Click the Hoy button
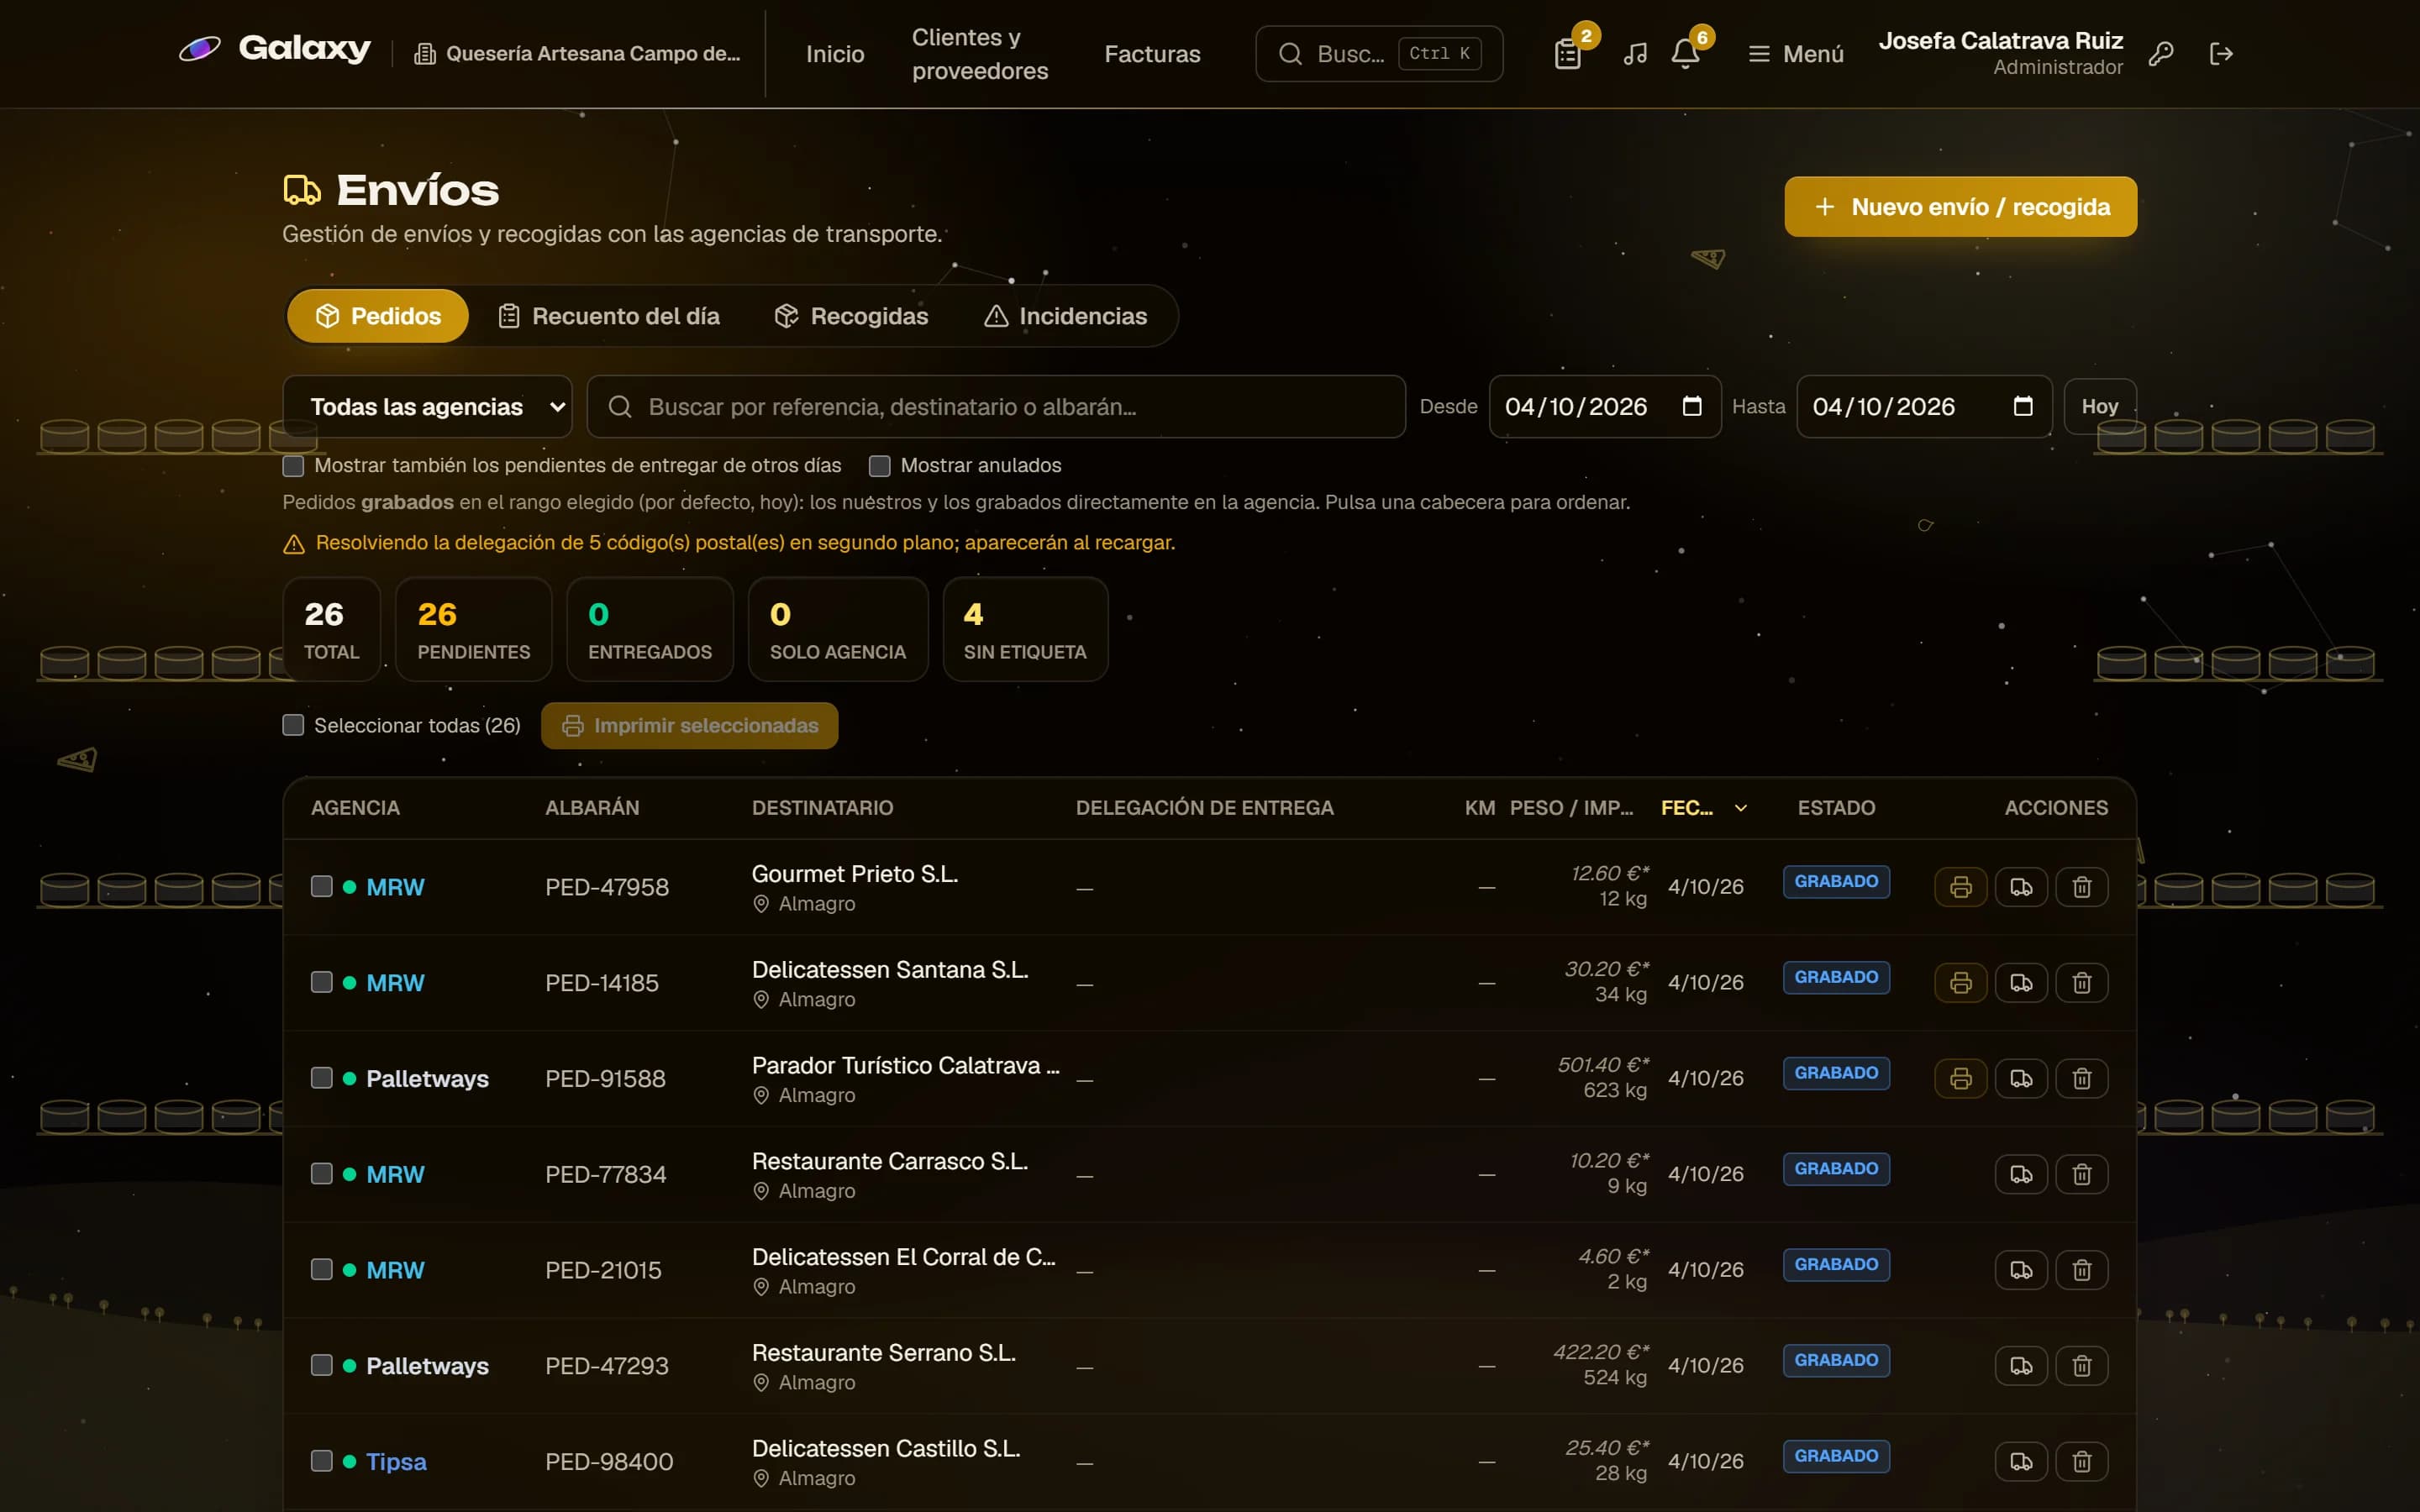This screenshot has height=1512, width=2420. pos(2099,407)
